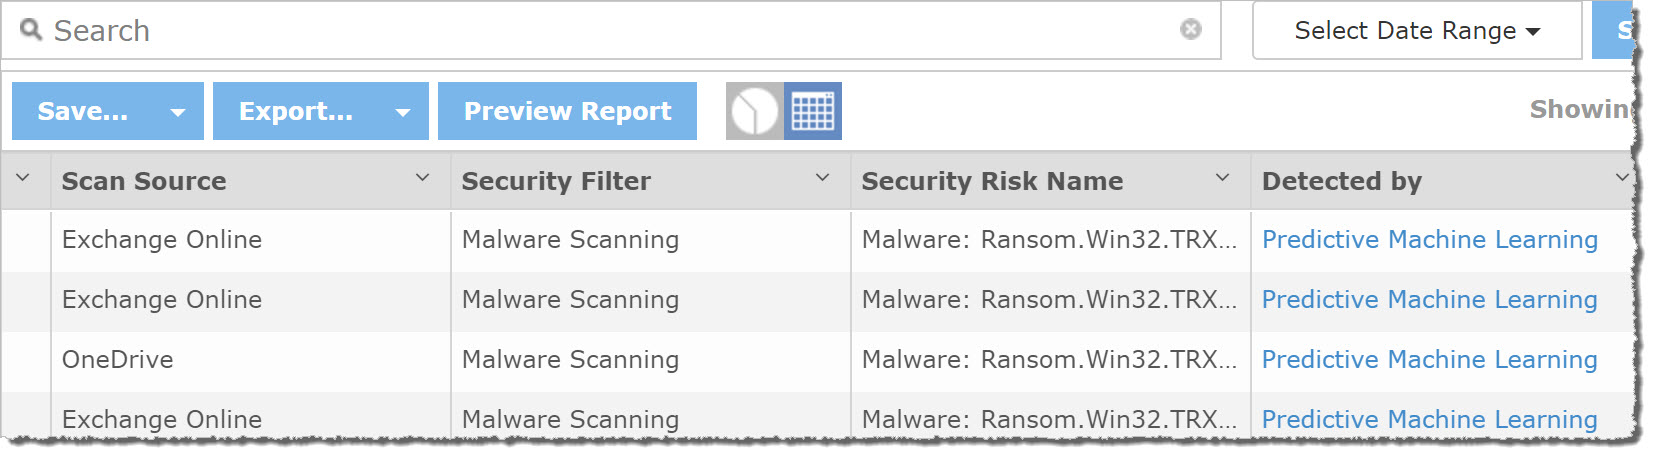The width and height of the screenshot is (1653, 457).
Task: Select the OneDrive scan source row
Action: click(x=118, y=360)
